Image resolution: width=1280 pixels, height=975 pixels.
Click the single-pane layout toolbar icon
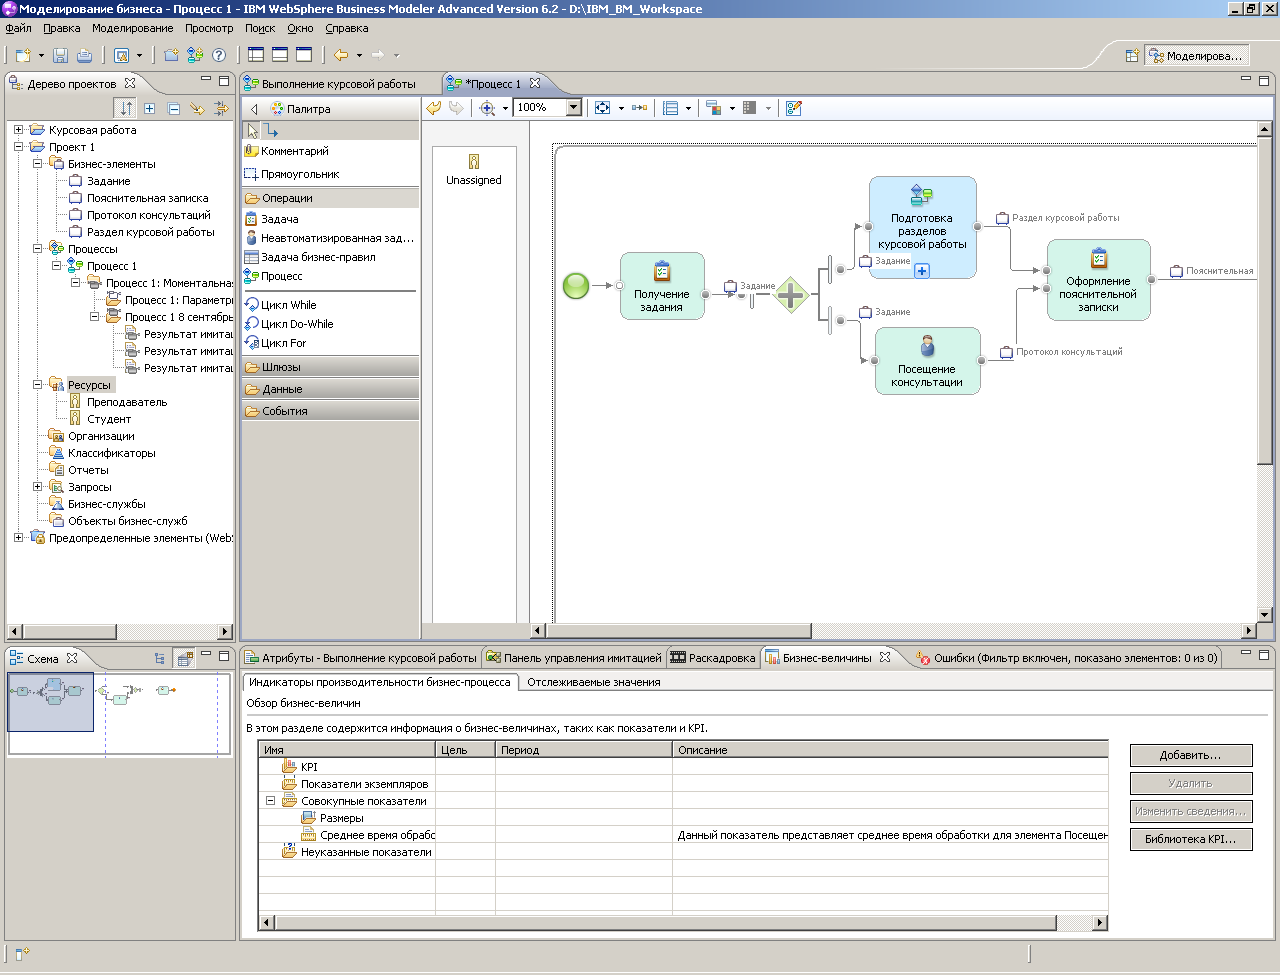(304, 55)
